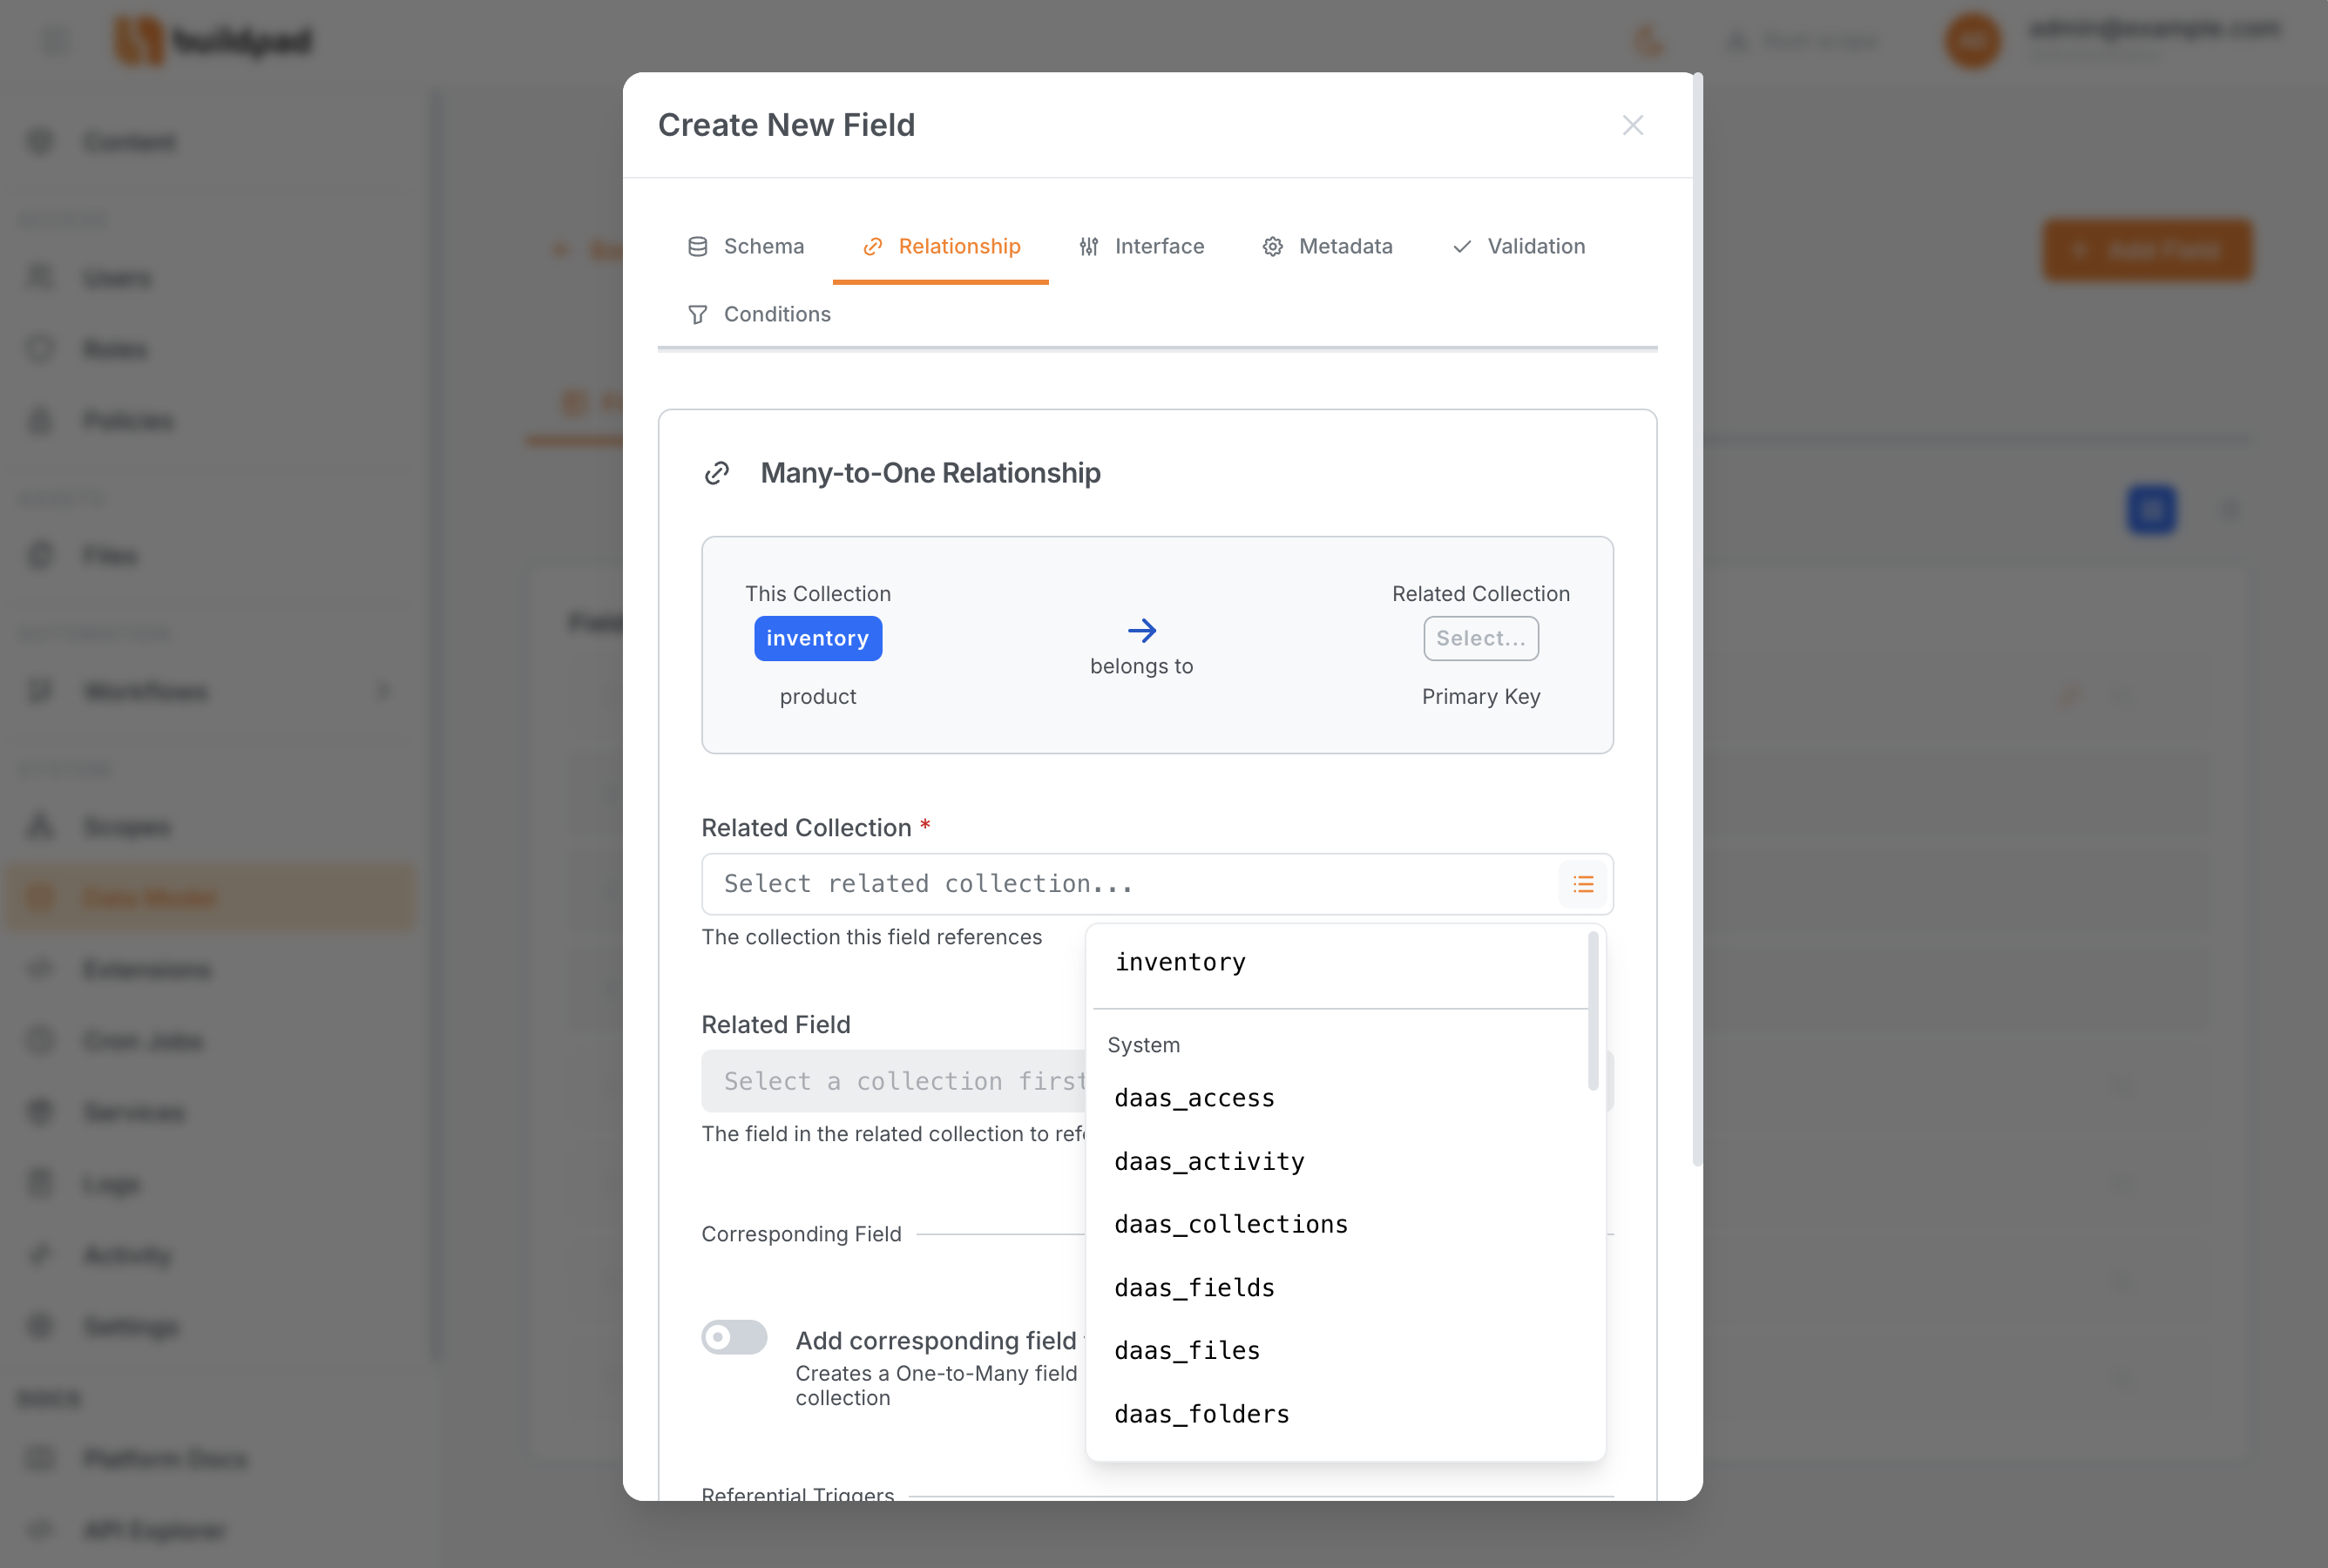The height and width of the screenshot is (1568, 2328).
Task: Click the Select... related collection badge
Action: tap(1480, 638)
